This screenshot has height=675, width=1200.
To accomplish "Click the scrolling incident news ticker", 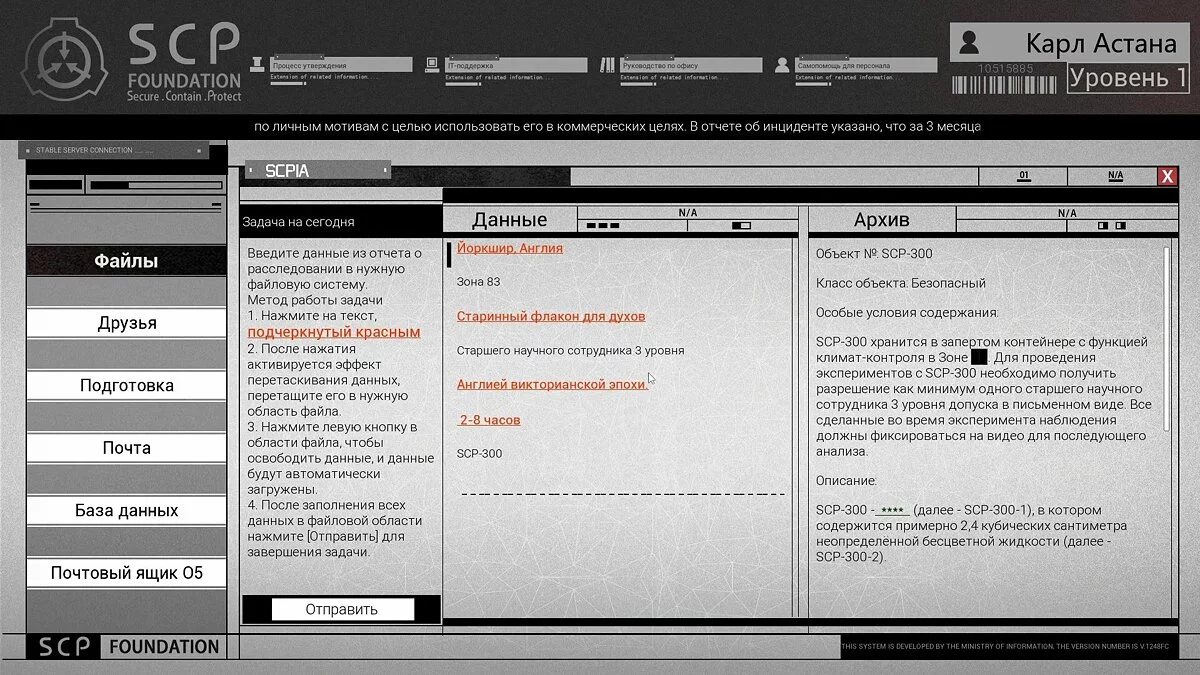I will pos(617,127).
